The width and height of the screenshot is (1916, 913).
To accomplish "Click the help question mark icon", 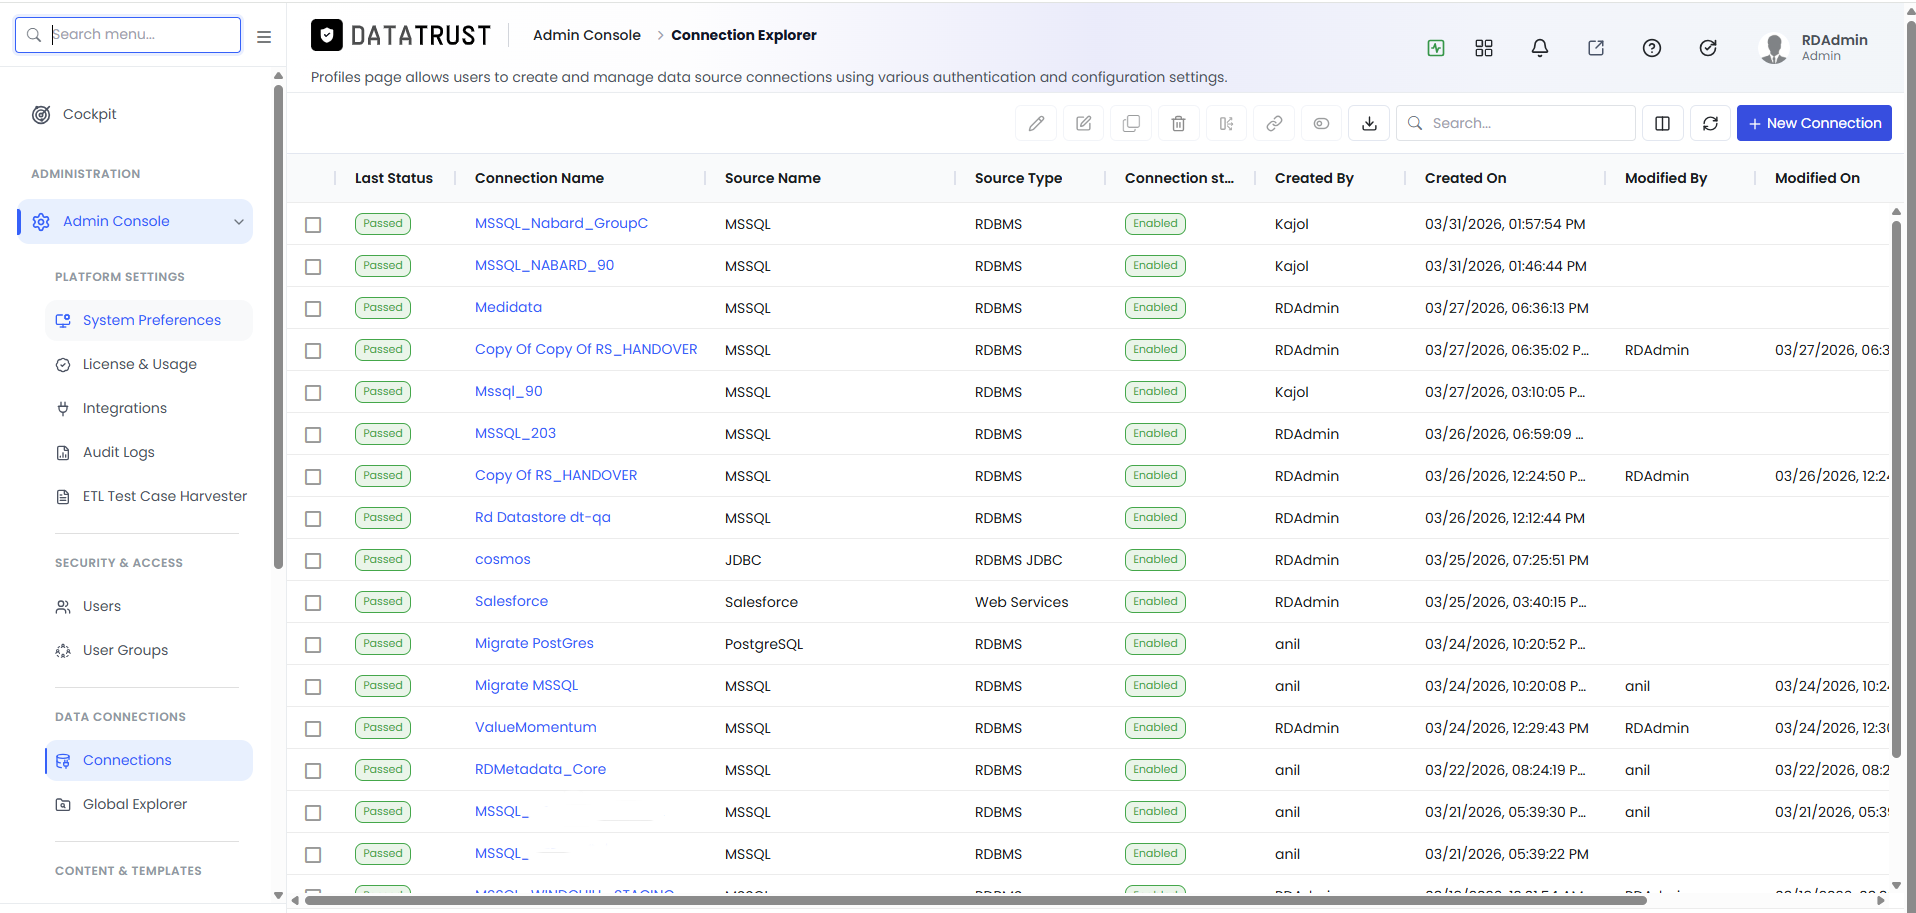I will coord(1651,48).
